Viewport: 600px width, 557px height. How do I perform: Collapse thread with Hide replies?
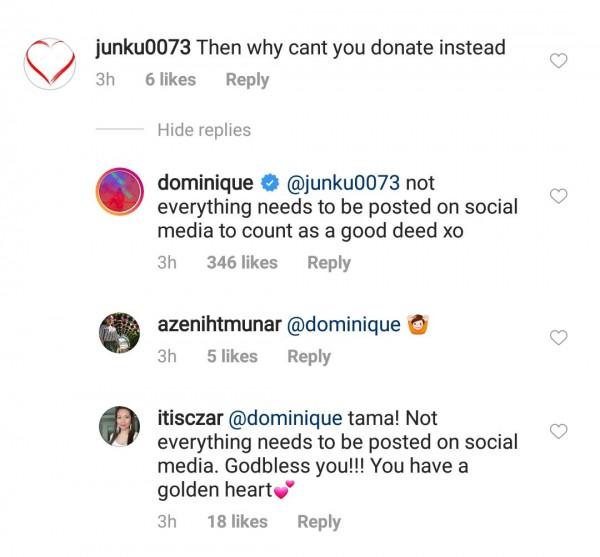click(x=204, y=130)
